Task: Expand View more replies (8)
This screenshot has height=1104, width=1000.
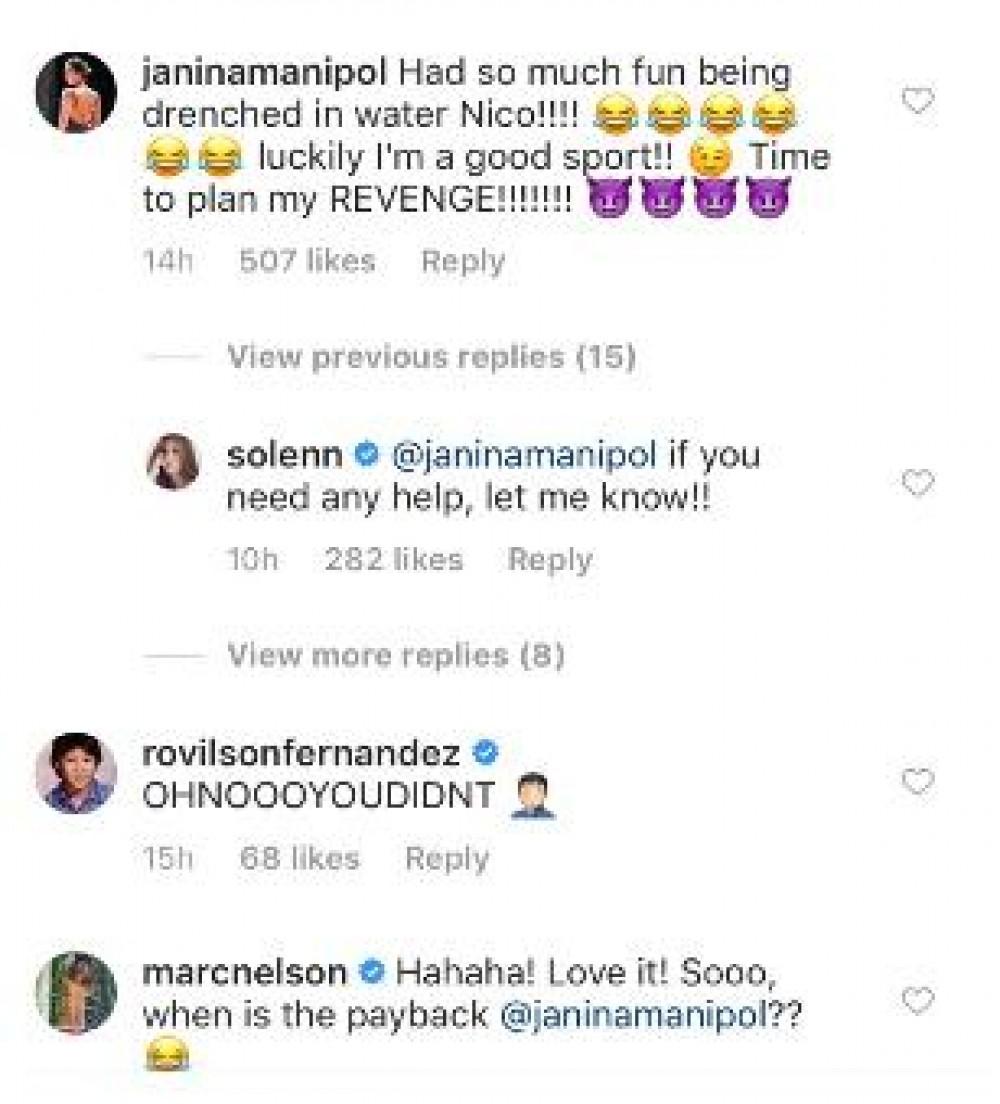Action: tap(396, 655)
